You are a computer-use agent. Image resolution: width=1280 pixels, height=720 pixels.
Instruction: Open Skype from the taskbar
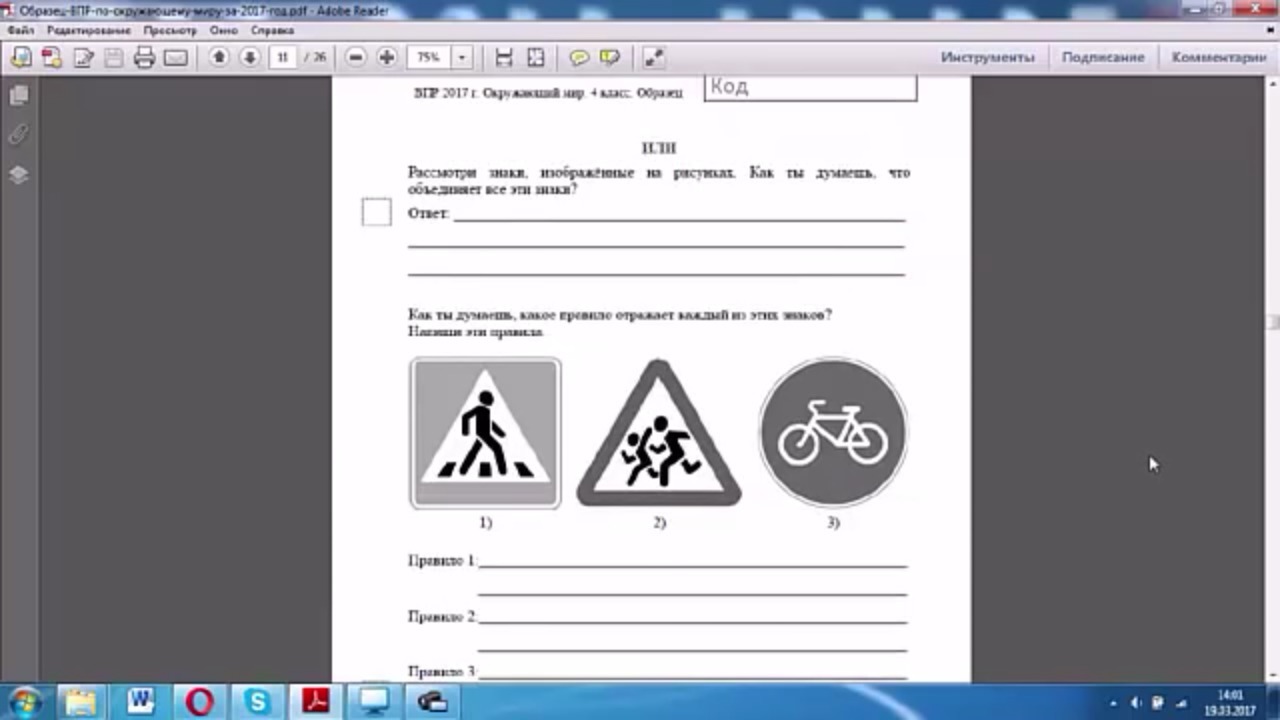point(257,701)
